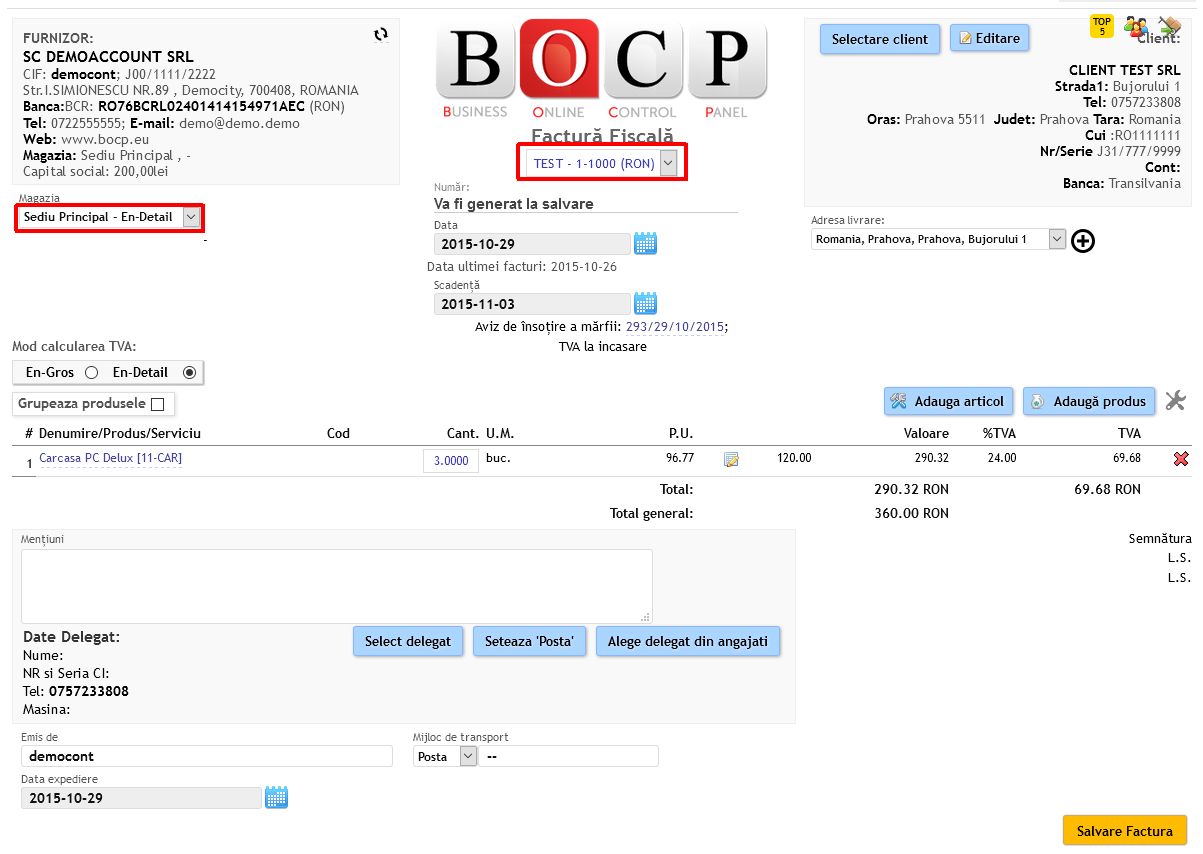This screenshot has width=1203, height=854.
Task: Open the Mijloc de transport Posta dropdown
Action: tap(468, 757)
